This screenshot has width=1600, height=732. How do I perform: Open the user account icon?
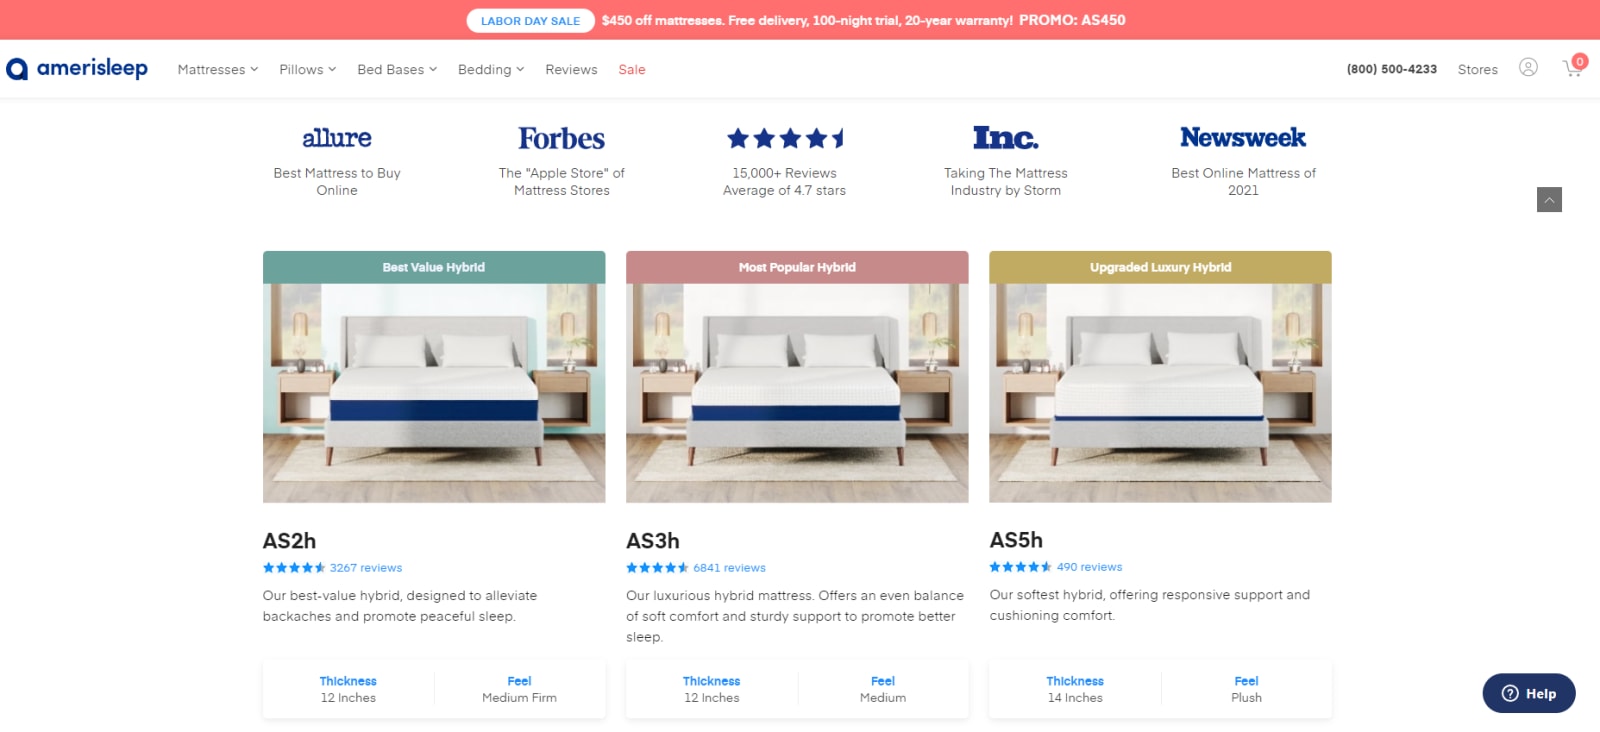pyautogui.click(x=1528, y=68)
